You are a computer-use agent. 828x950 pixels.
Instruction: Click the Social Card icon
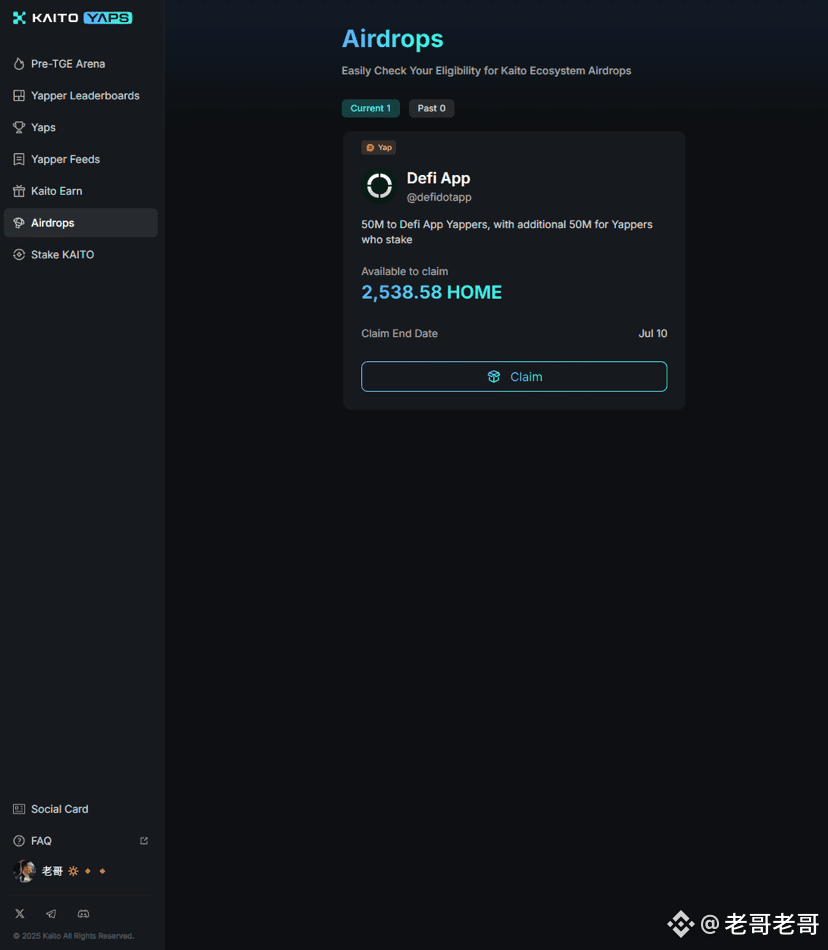point(19,809)
